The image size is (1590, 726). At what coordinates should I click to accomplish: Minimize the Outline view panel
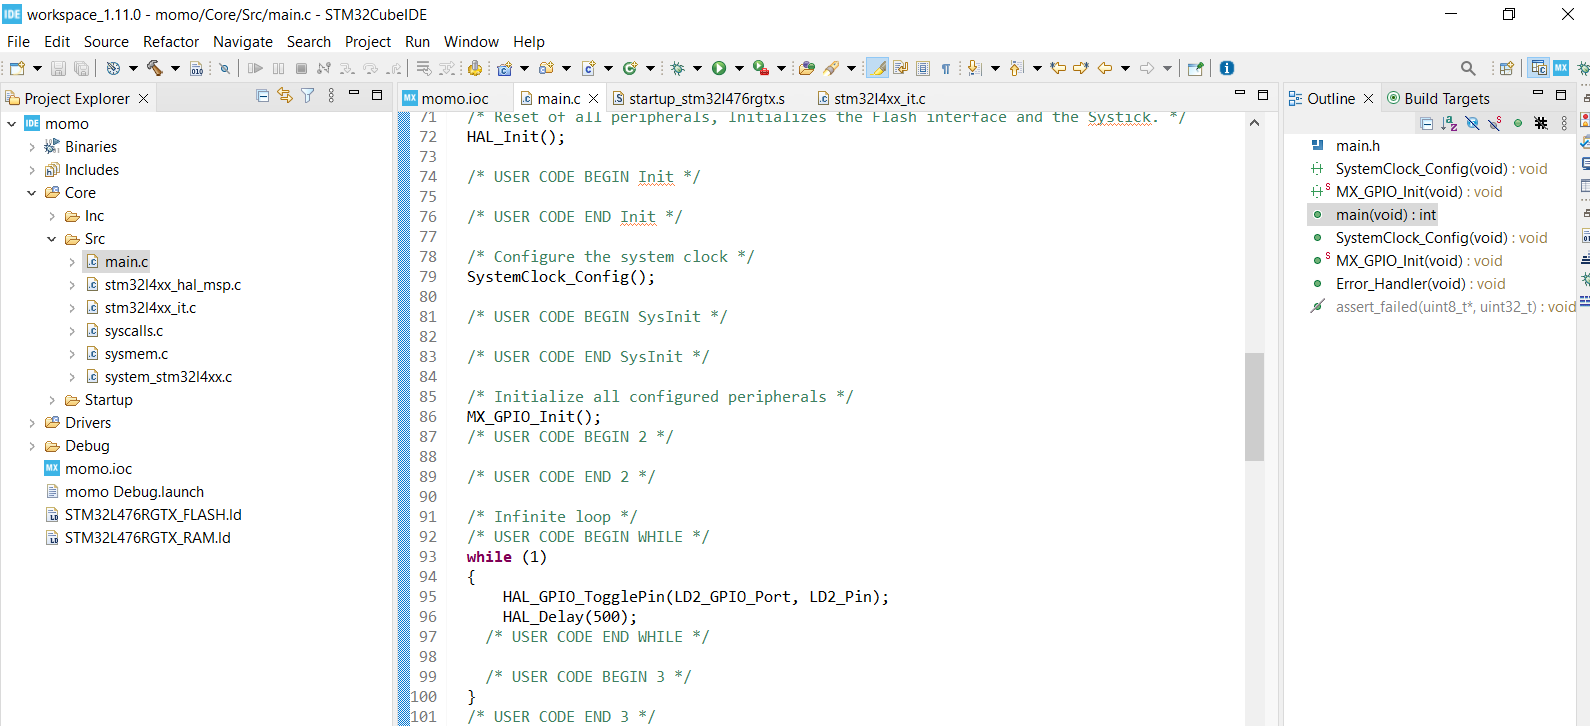(x=1538, y=93)
